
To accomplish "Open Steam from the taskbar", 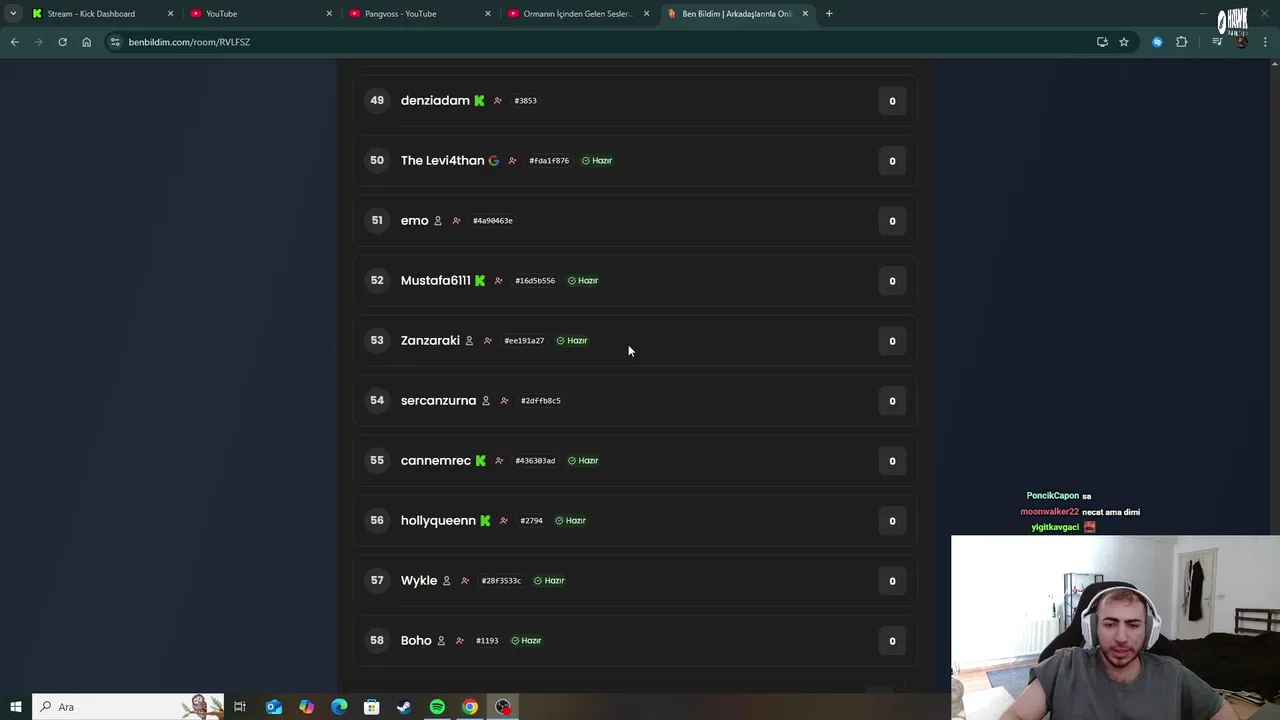I will click(x=404, y=707).
